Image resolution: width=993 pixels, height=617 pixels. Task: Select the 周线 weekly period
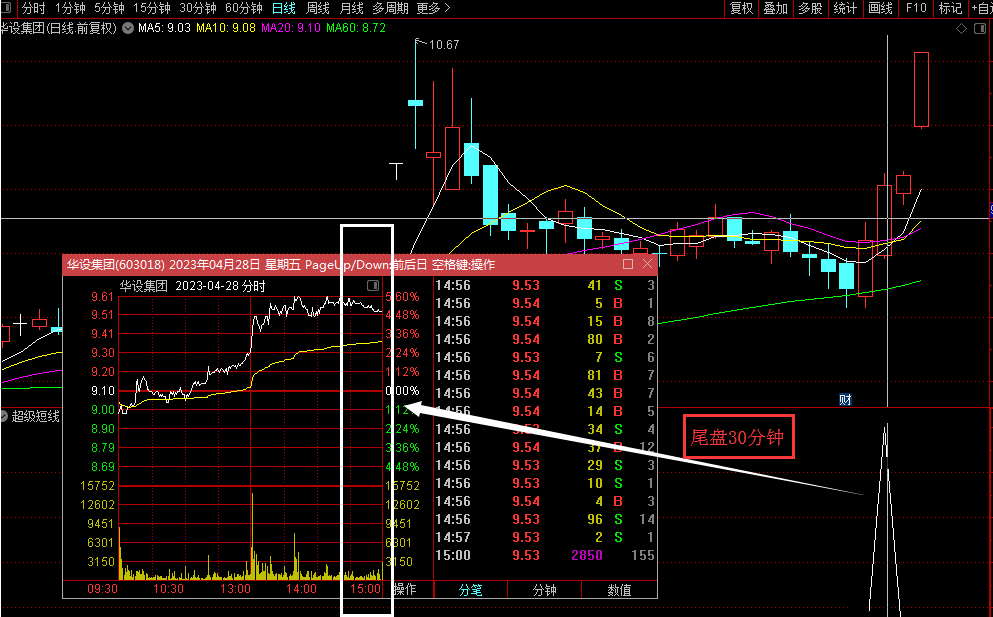click(x=318, y=8)
